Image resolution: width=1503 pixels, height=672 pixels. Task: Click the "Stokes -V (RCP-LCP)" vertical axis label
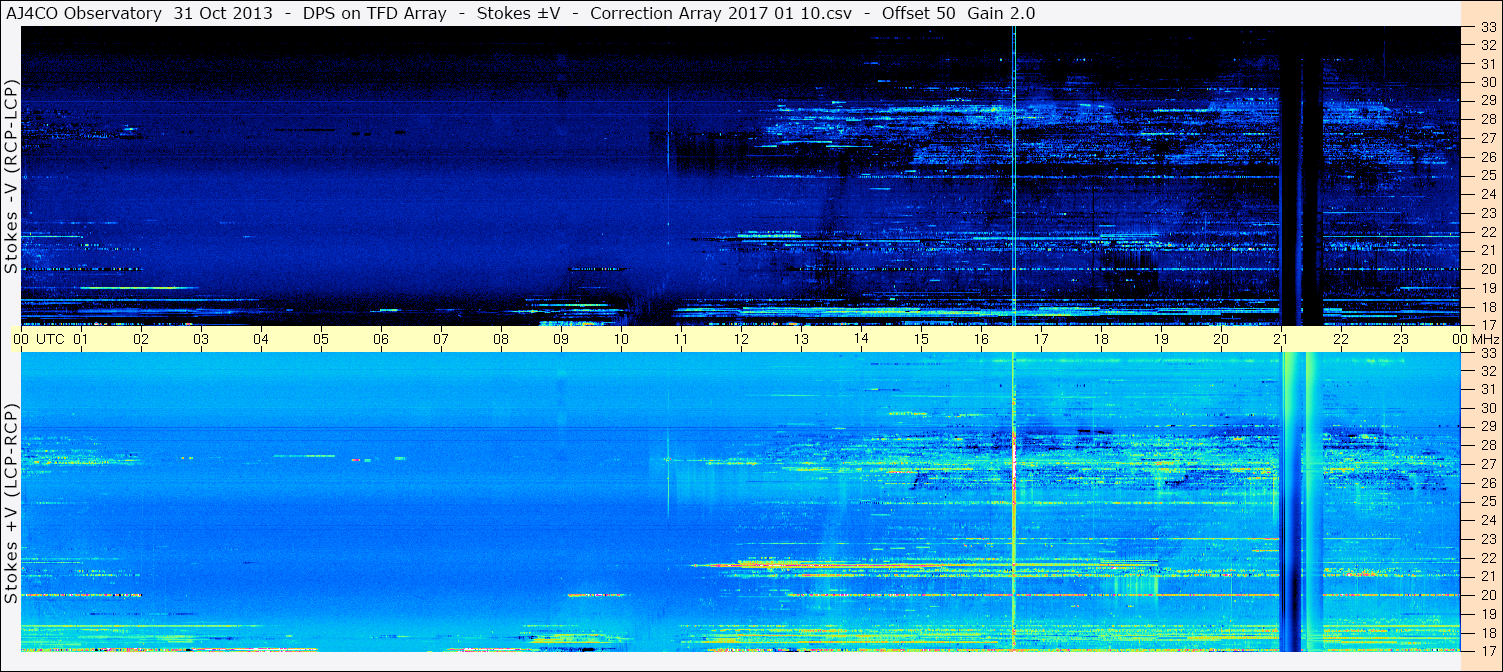11,176
